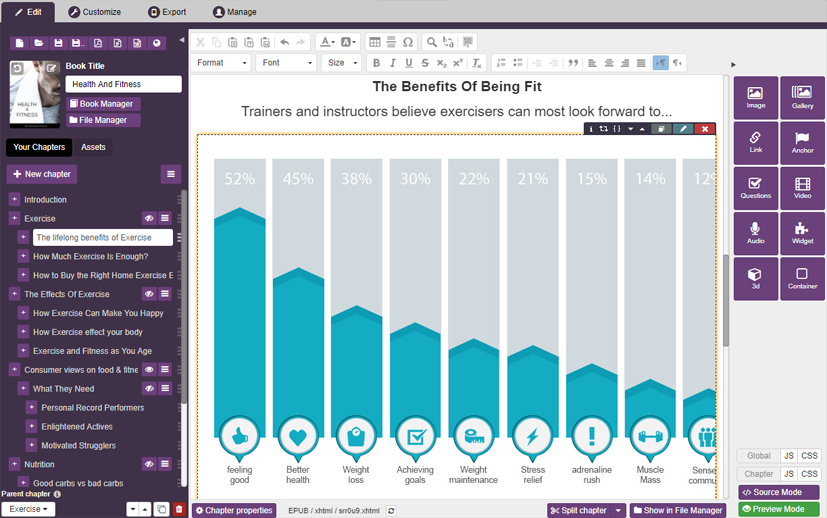Edit the selected widget with pencil icon
This screenshot has width=827, height=518.
pyautogui.click(x=682, y=129)
